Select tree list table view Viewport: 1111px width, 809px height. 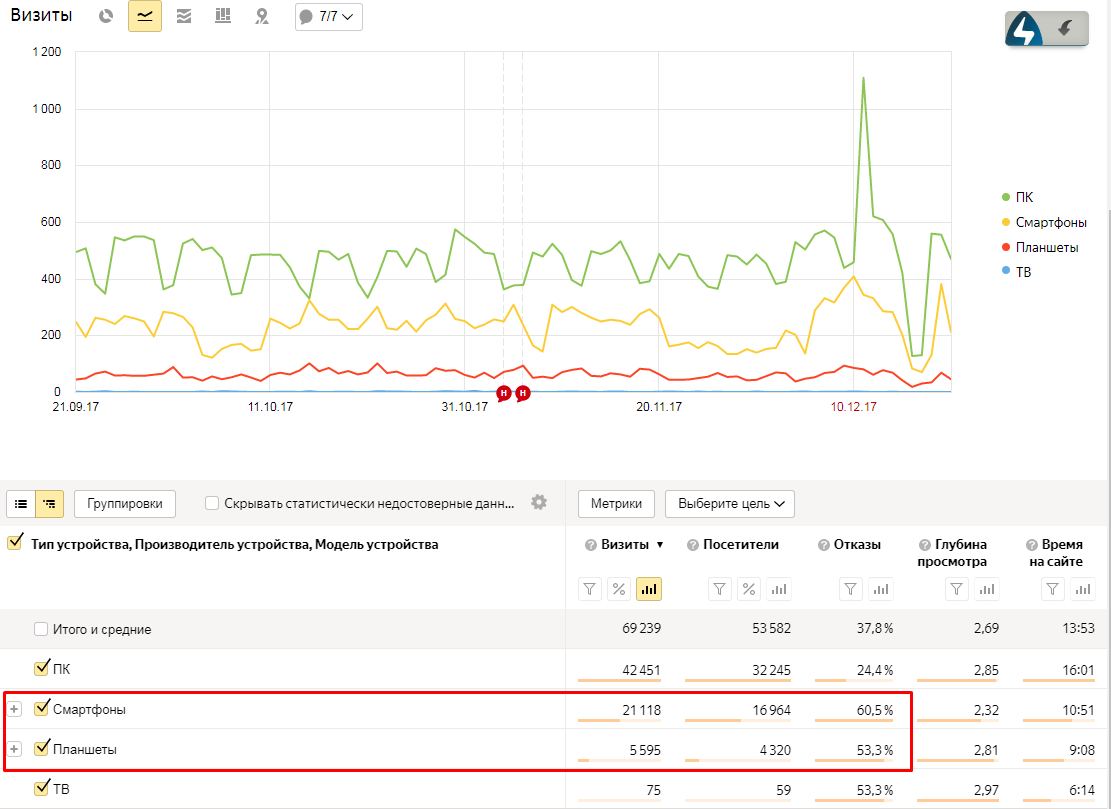(49, 504)
